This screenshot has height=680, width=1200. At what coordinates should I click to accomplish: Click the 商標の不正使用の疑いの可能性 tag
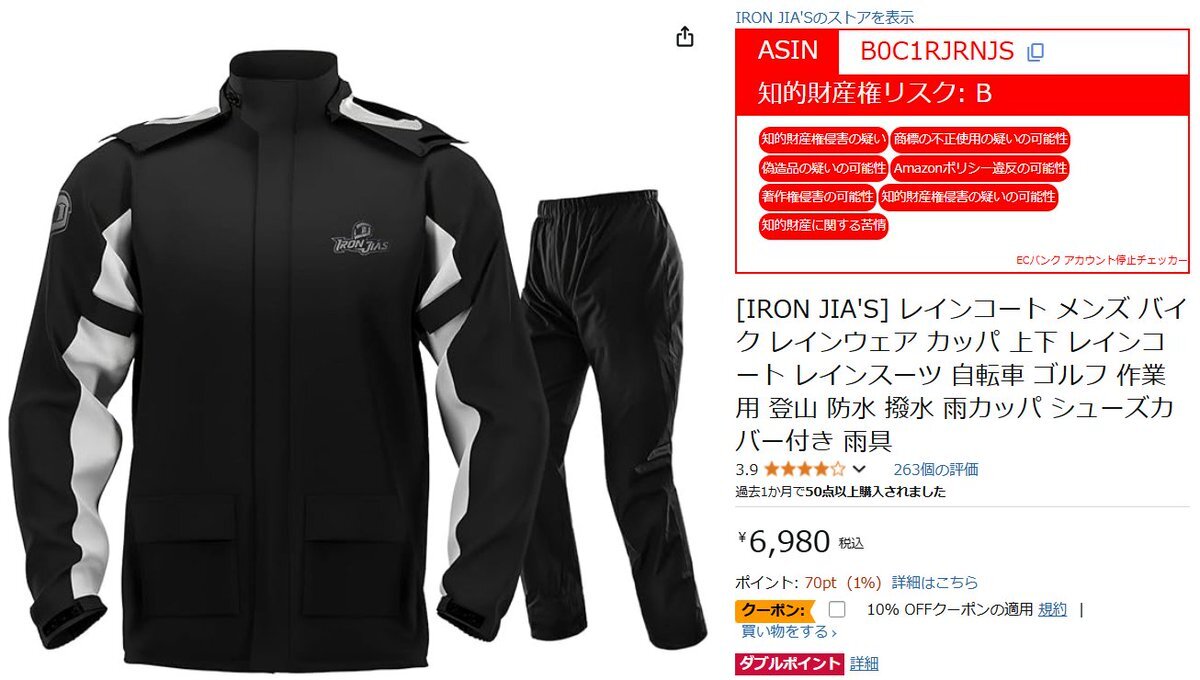[x=980, y=139]
